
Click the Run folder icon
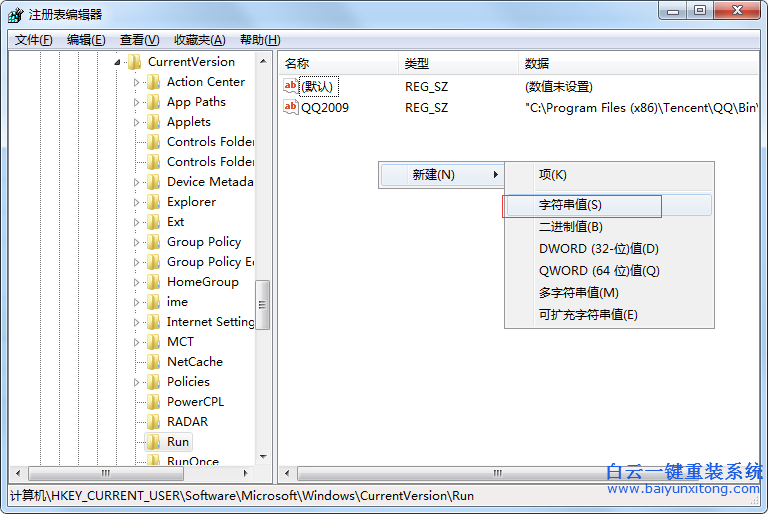tap(153, 442)
